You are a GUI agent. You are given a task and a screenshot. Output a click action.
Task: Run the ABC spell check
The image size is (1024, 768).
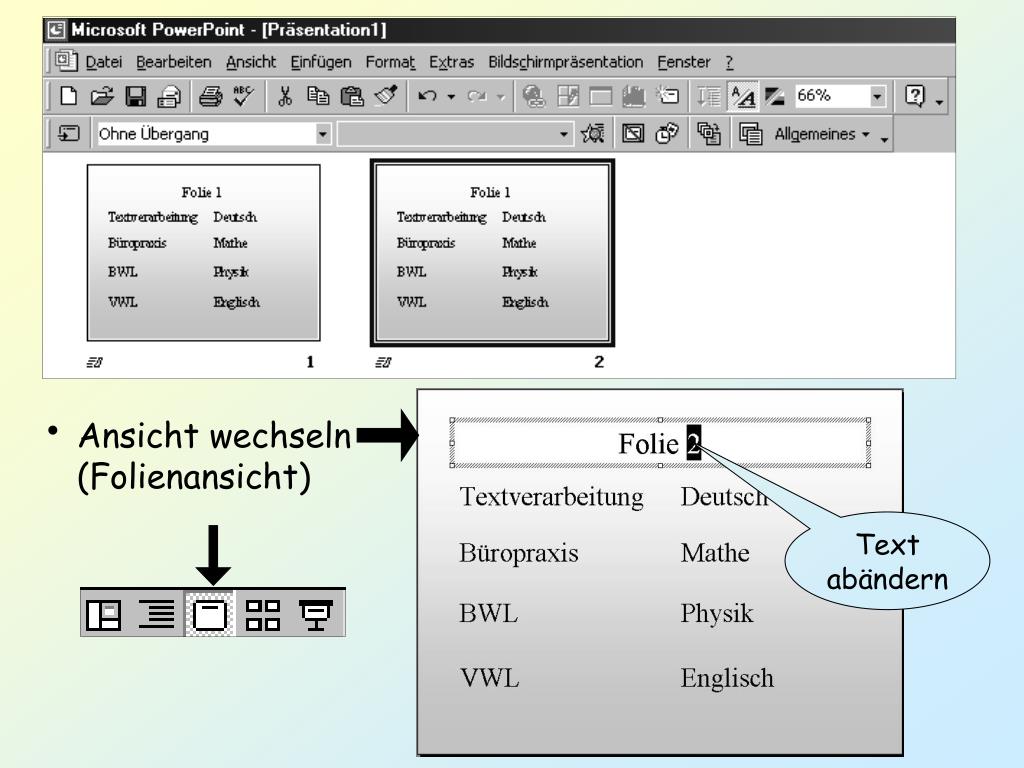coord(244,96)
